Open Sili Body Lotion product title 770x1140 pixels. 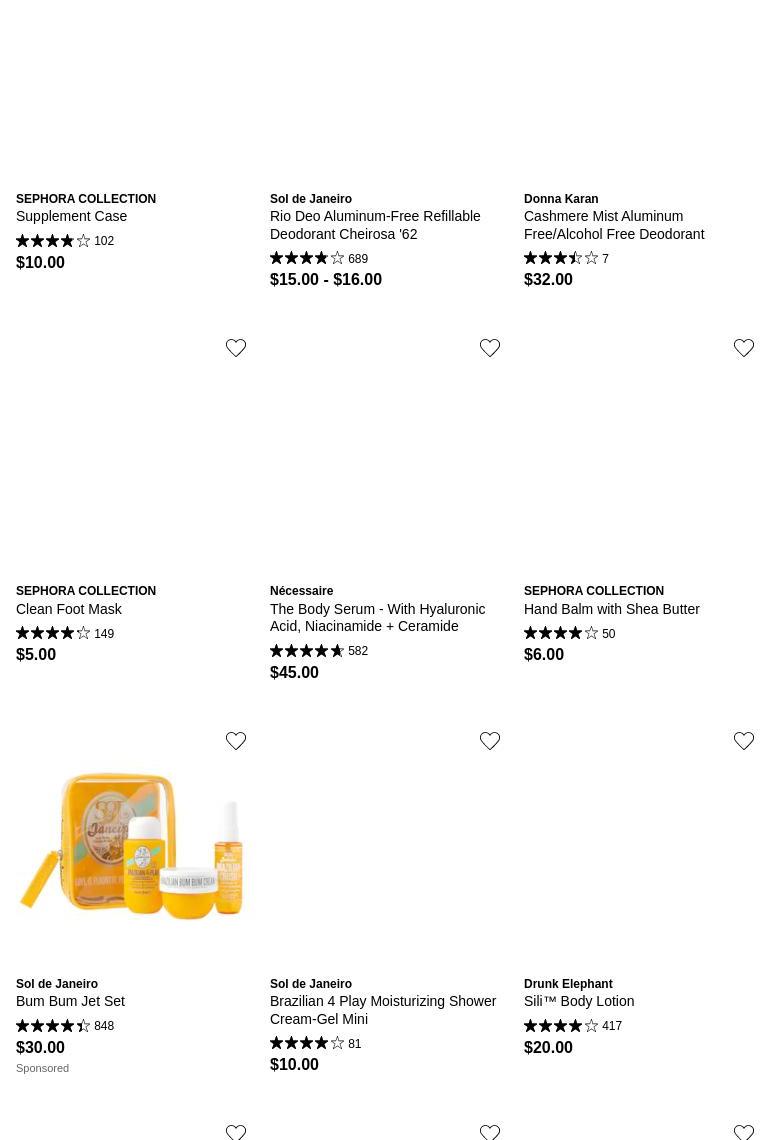click(579, 1001)
